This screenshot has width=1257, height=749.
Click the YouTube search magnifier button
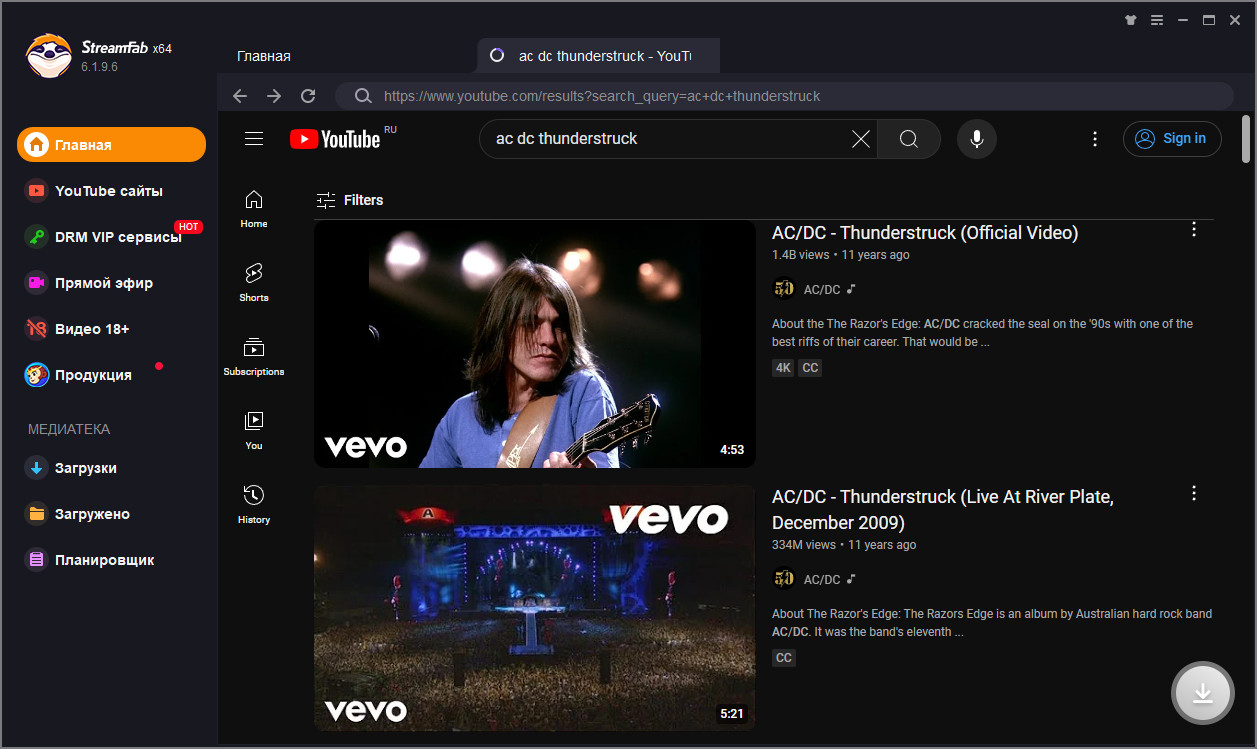tap(909, 139)
